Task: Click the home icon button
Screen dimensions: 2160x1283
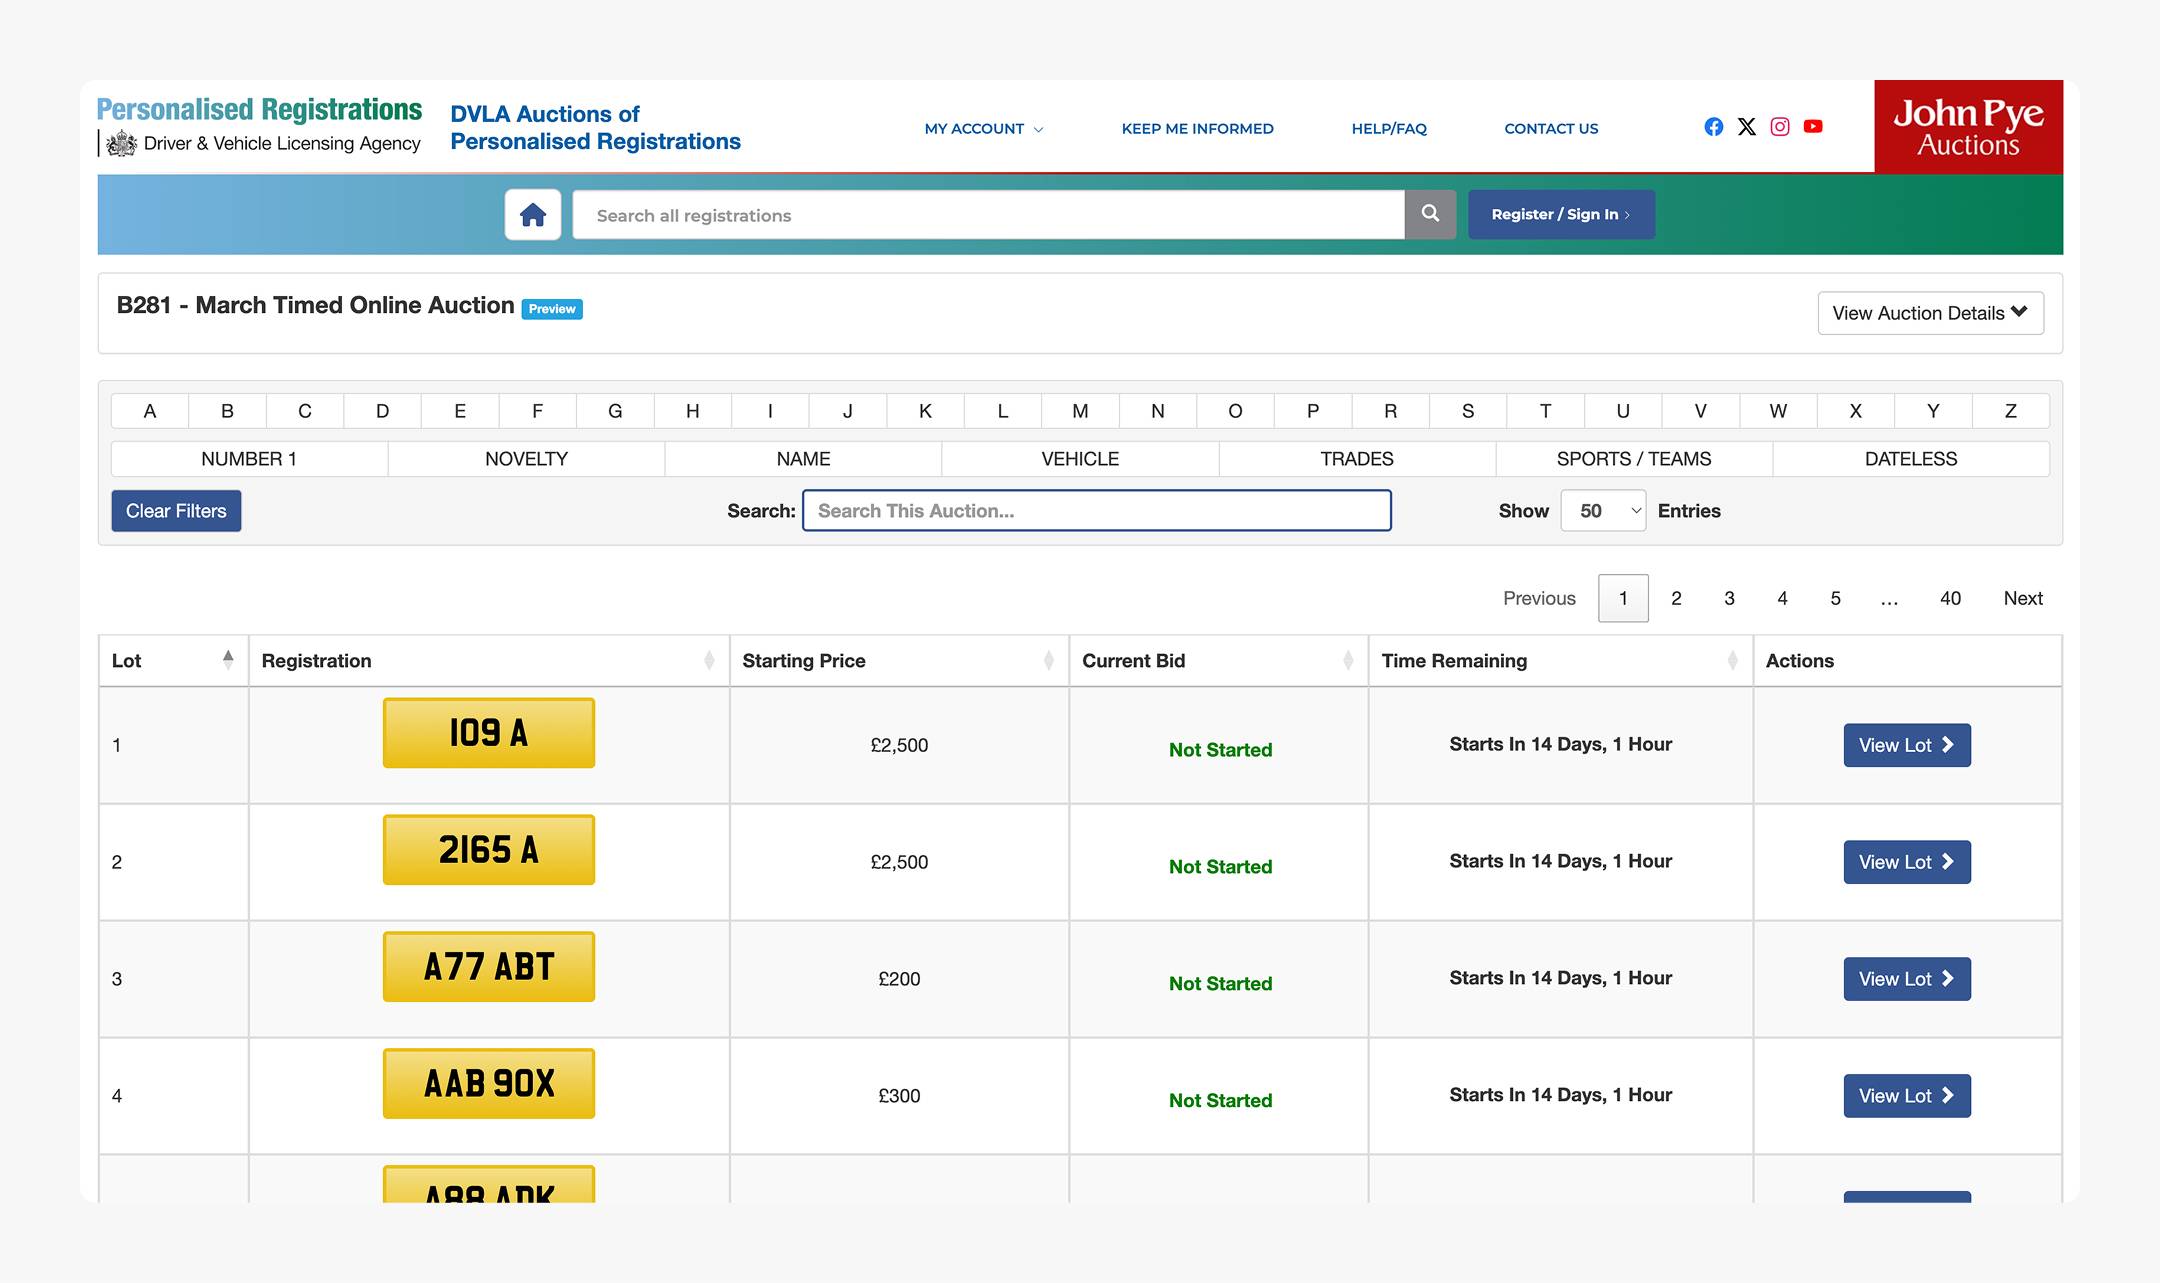Action: click(532, 215)
